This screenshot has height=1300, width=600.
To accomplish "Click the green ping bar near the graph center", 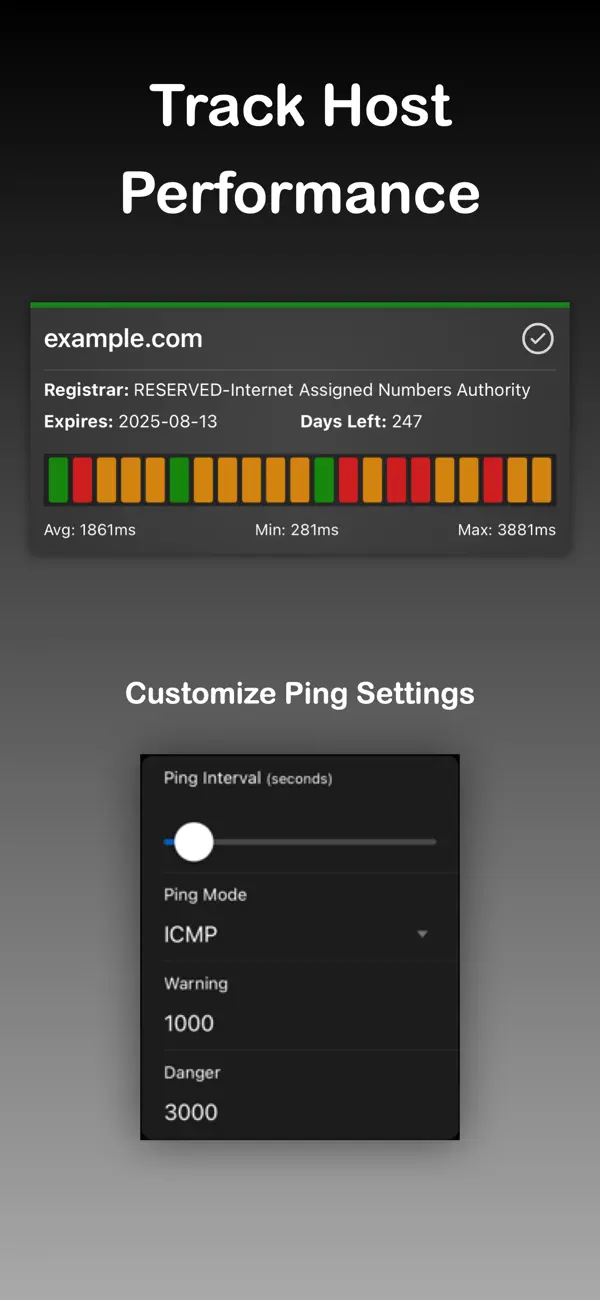I will tap(322, 480).
